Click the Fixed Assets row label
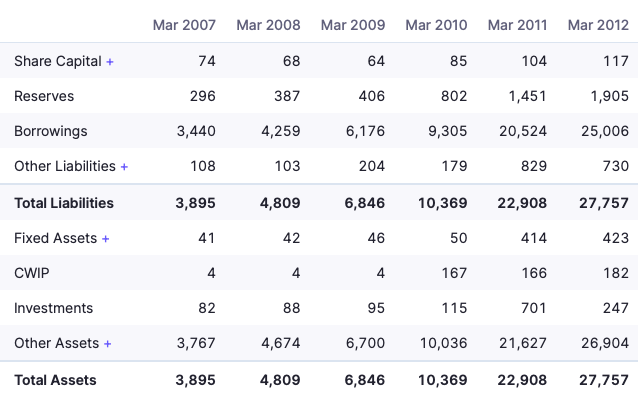Image resolution: width=638 pixels, height=410 pixels. 55,238
